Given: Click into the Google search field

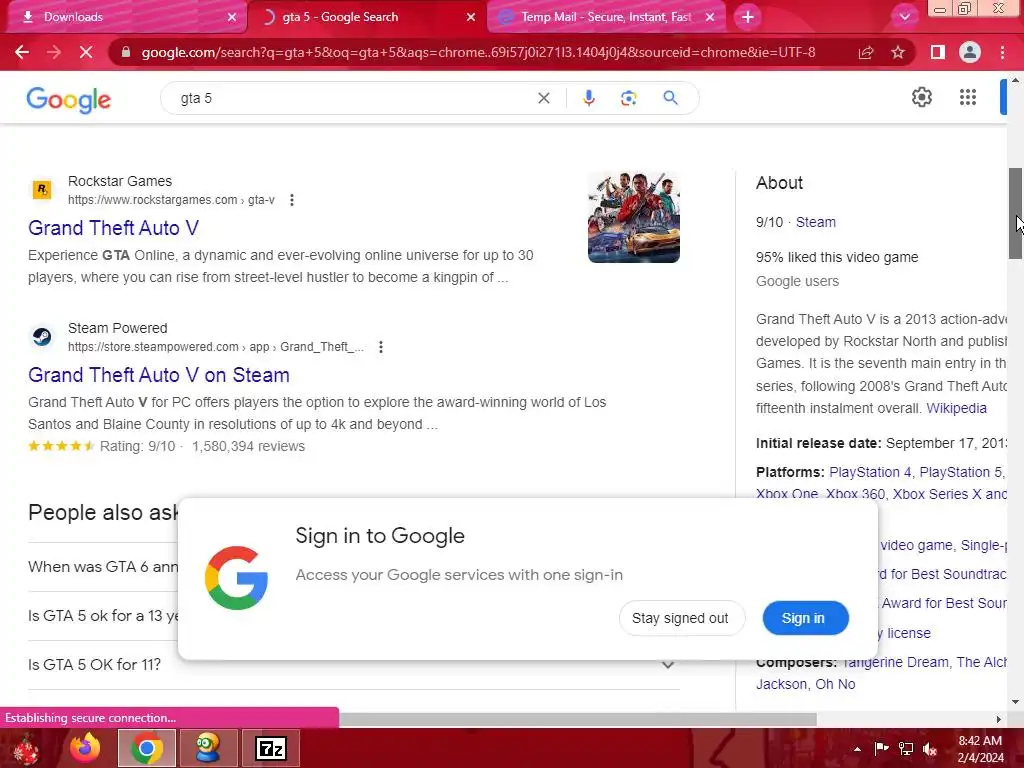Looking at the screenshot, I should tap(353, 98).
